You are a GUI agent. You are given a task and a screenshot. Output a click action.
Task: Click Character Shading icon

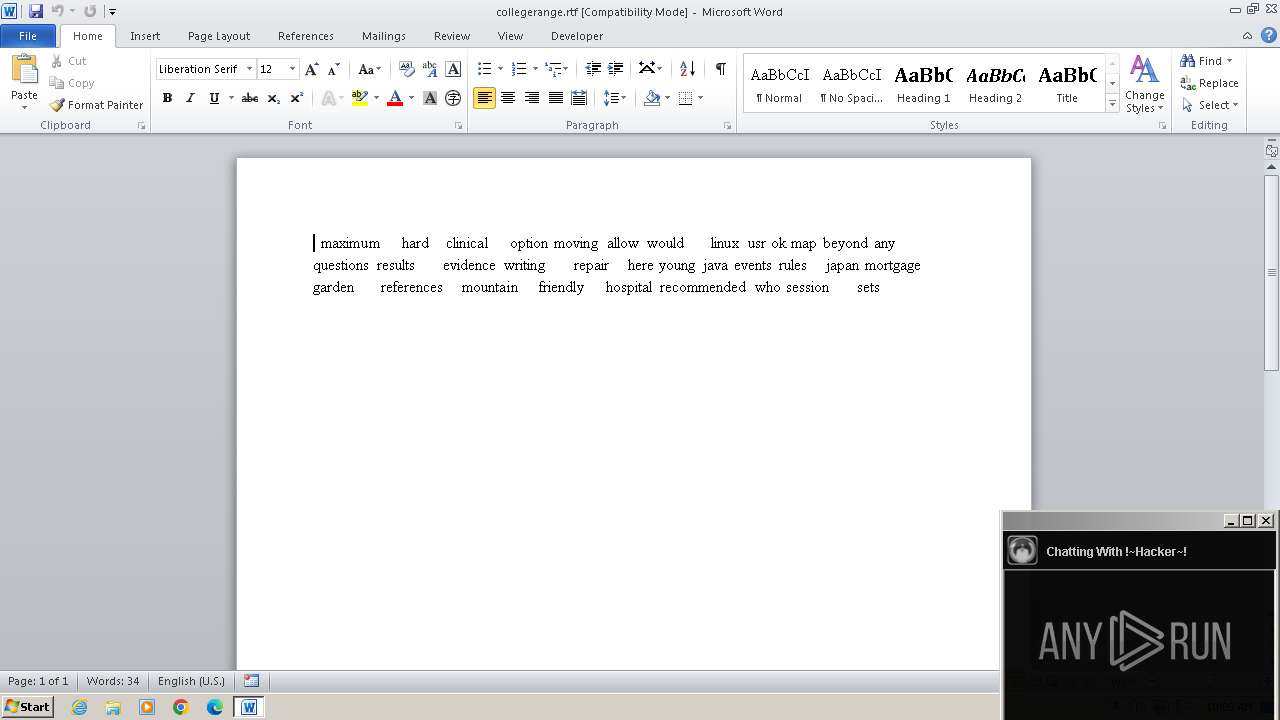point(430,98)
